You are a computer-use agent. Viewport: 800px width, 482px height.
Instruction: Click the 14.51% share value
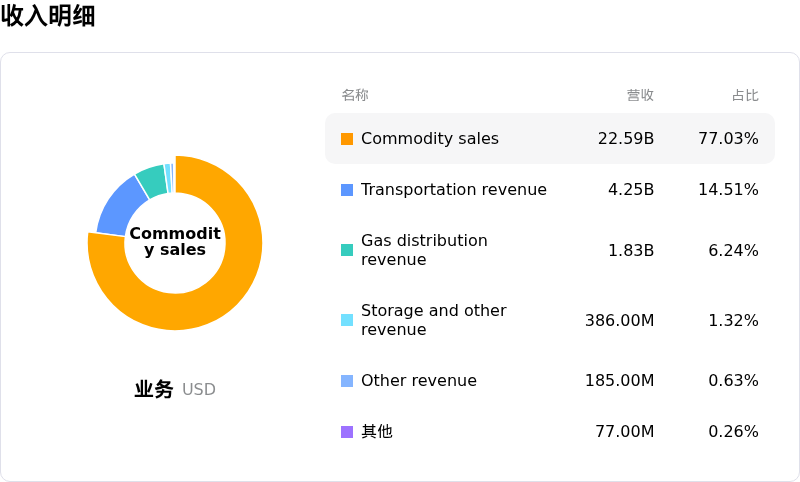[728, 190]
